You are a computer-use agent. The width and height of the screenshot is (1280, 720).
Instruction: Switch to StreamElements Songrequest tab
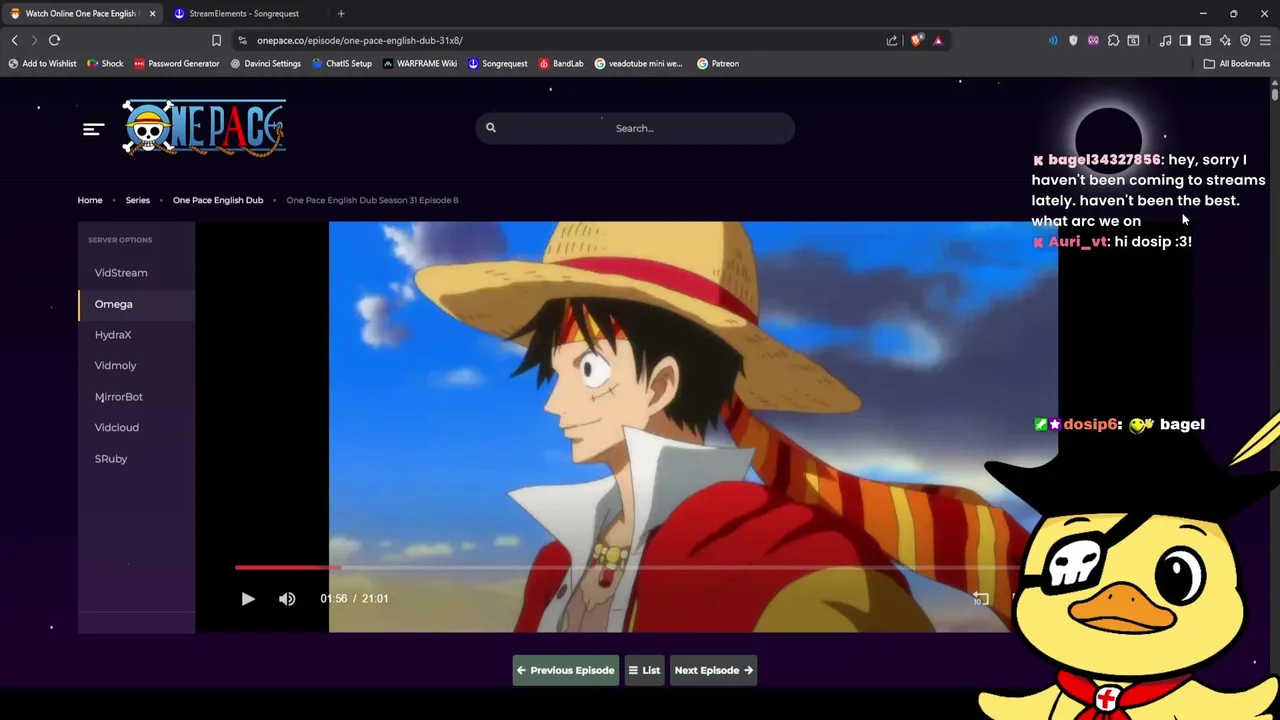click(244, 13)
